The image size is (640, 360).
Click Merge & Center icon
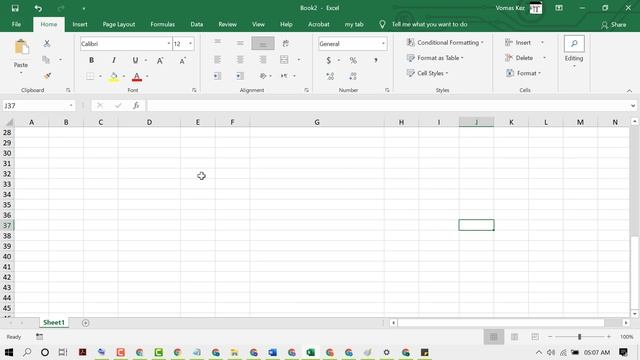[284, 60]
